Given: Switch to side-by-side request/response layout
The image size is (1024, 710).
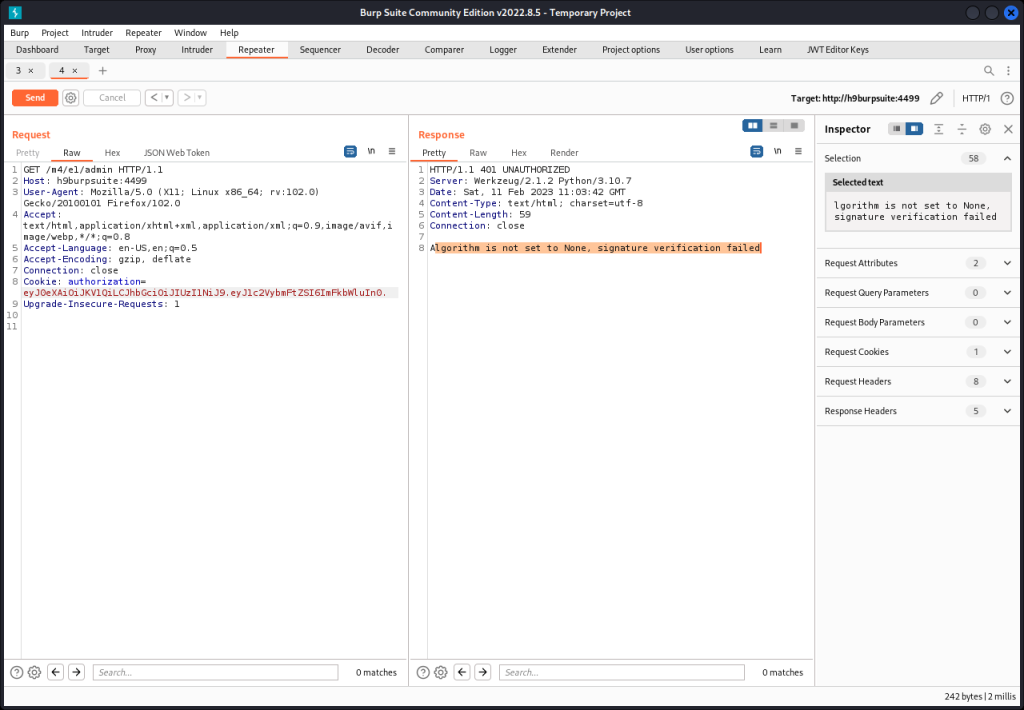Looking at the screenshot, I should [x=752, y=125].
